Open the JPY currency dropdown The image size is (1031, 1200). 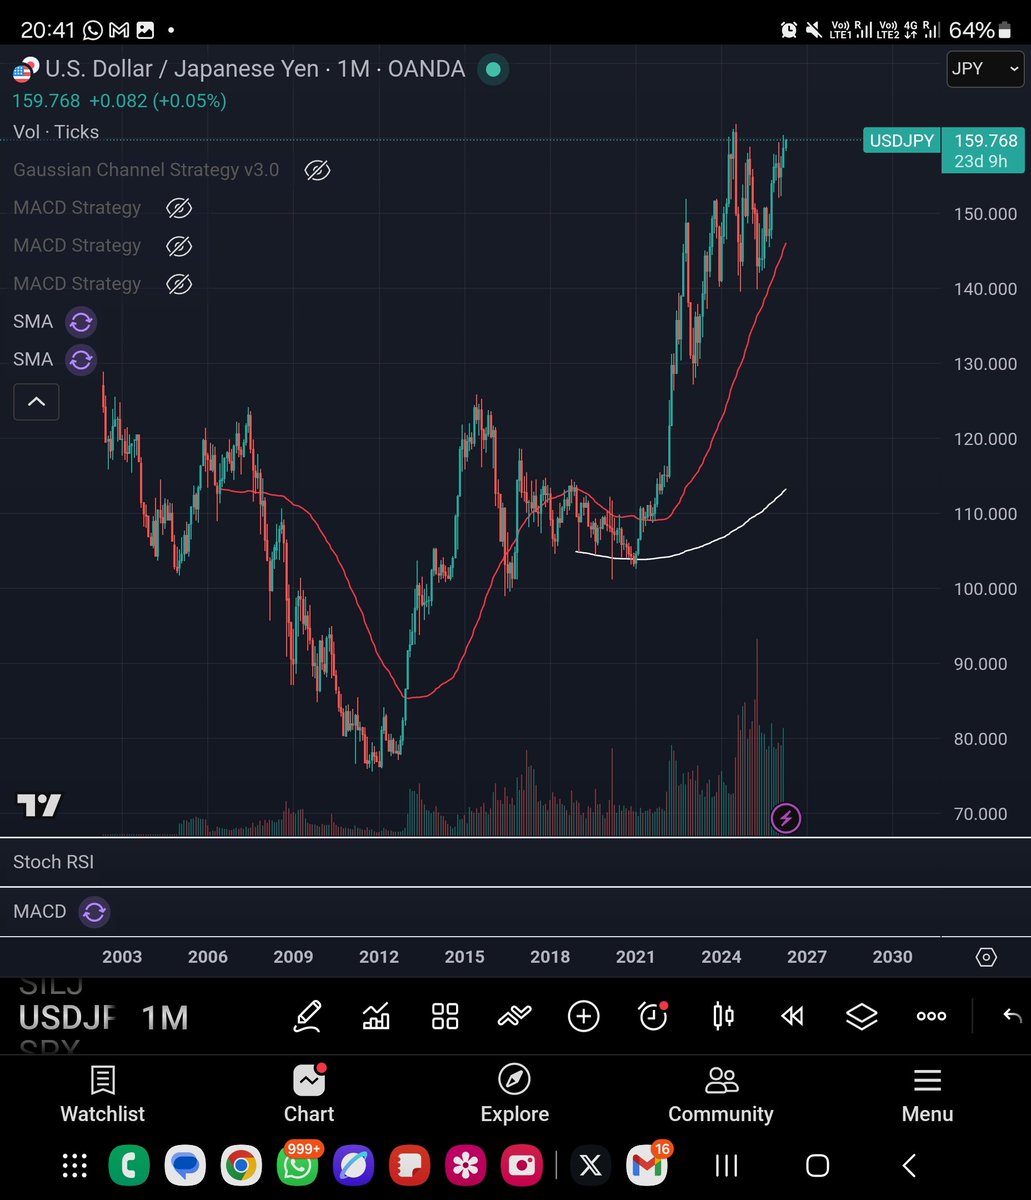pyautogui.click(x=984, y=70)
